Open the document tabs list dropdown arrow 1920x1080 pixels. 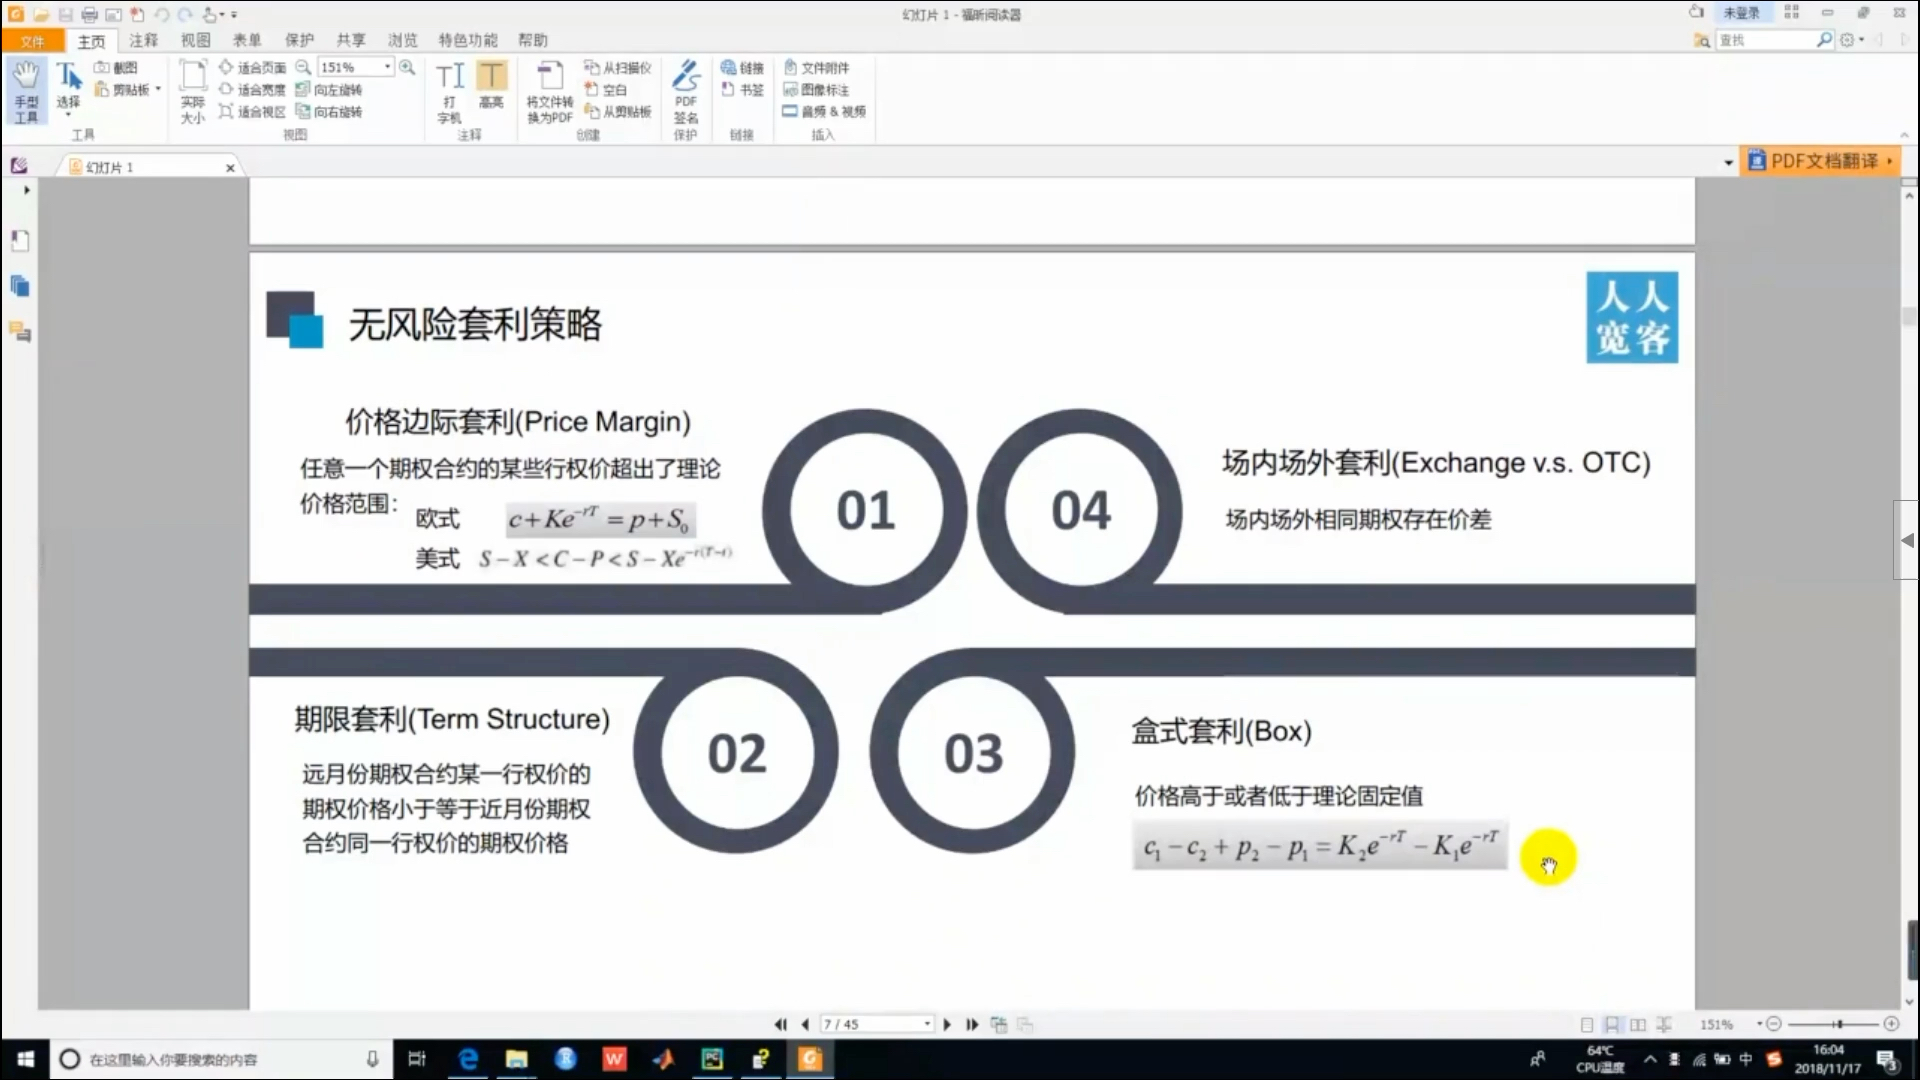coord(1729,162)
